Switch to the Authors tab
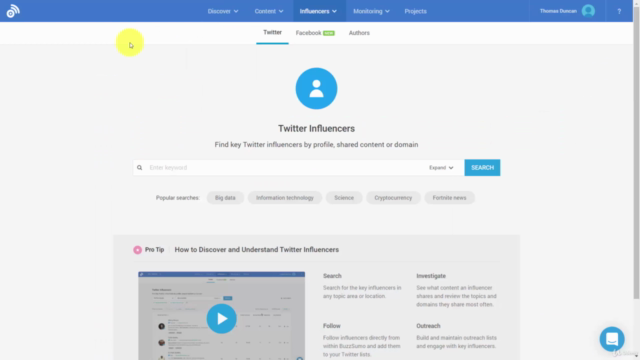The height and width of the screenshot is (360, 640). 359,33
